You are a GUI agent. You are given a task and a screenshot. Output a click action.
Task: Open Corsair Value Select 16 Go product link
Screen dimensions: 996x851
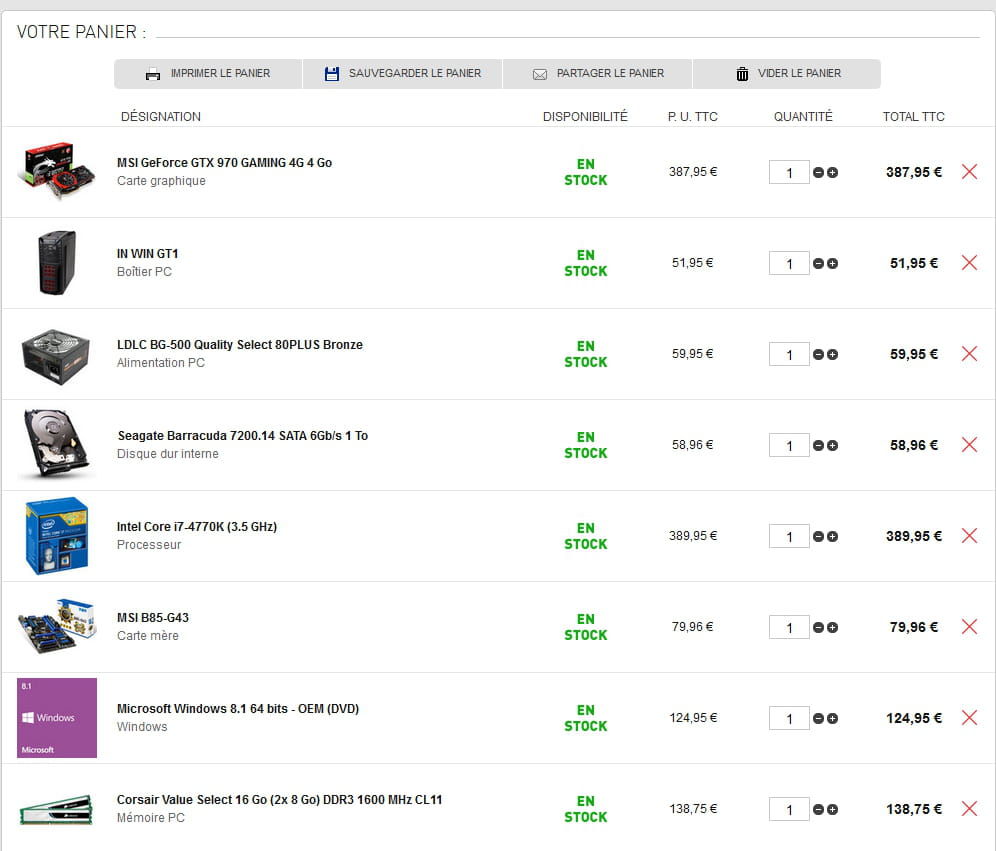[x=279, y=800]
